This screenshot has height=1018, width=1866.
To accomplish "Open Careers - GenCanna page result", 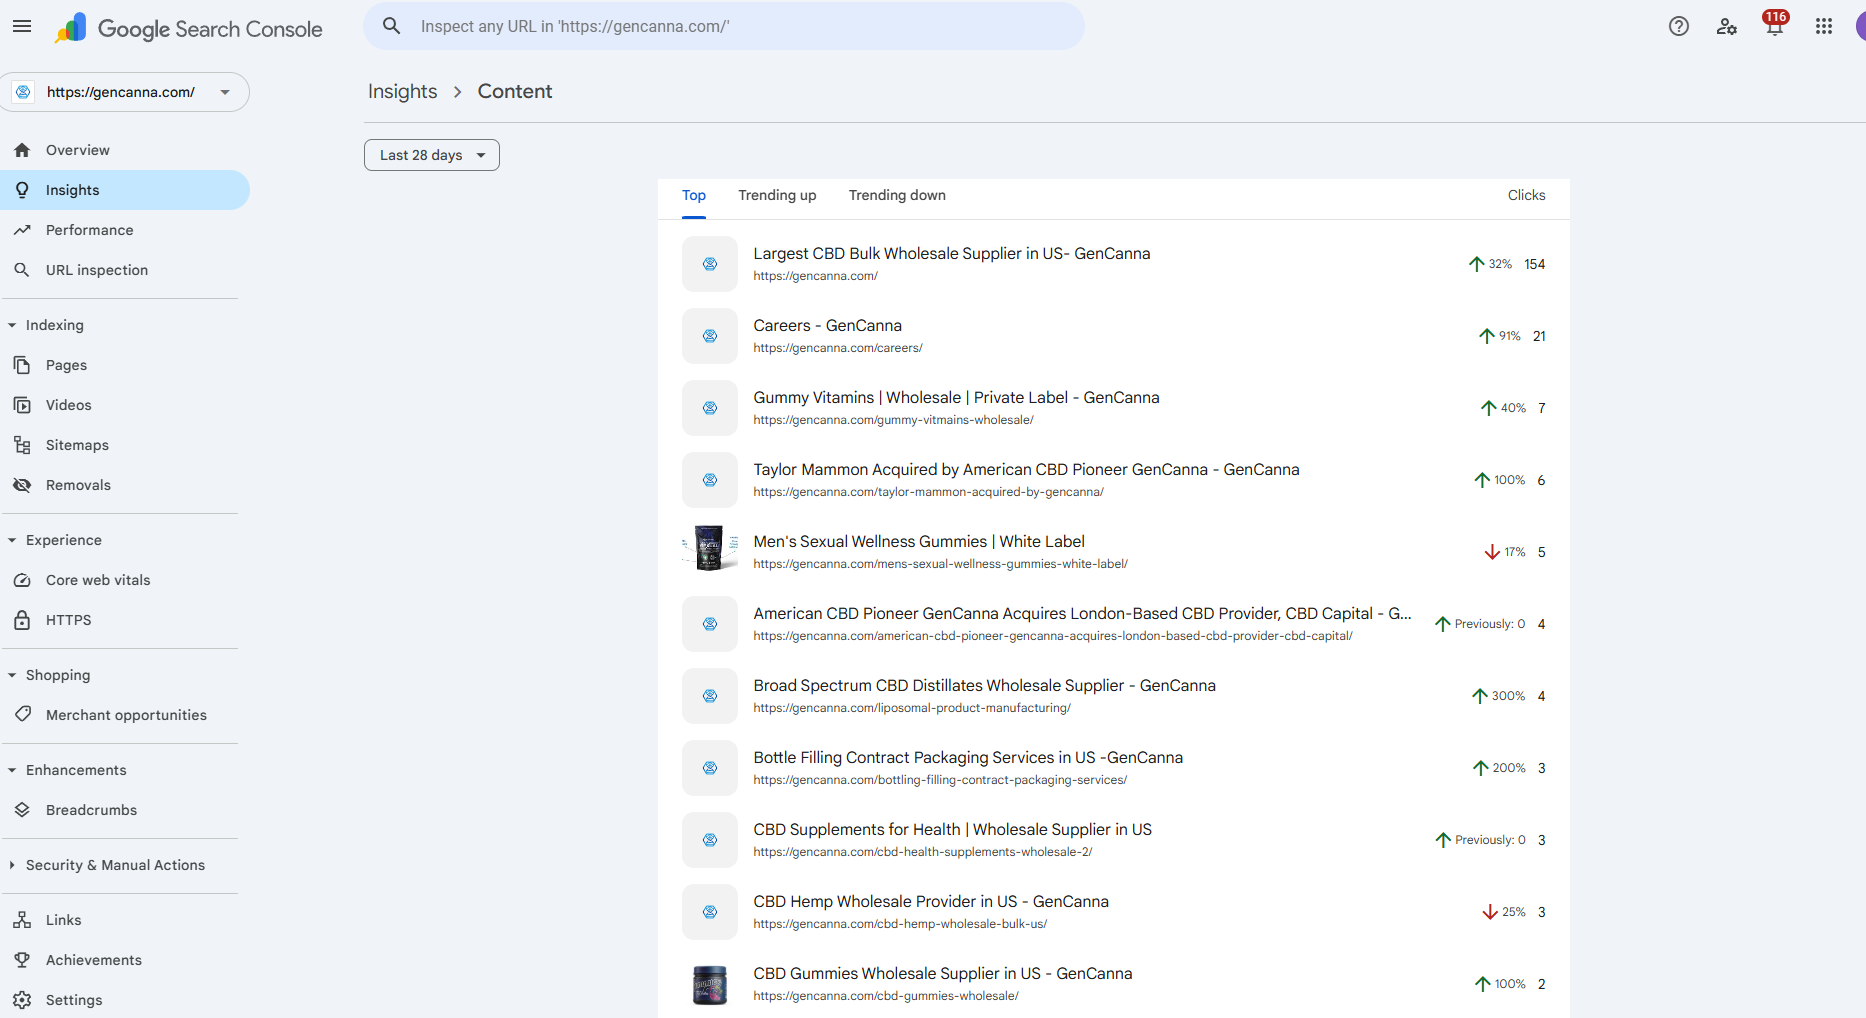I will (827, 326).
